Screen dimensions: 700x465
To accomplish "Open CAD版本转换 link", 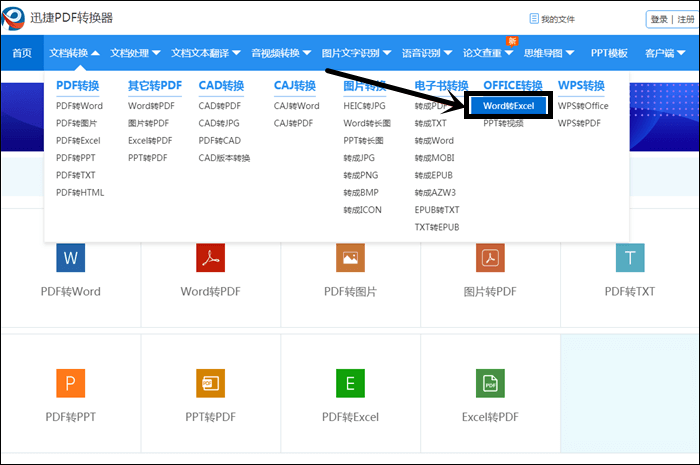I will 224,158.
